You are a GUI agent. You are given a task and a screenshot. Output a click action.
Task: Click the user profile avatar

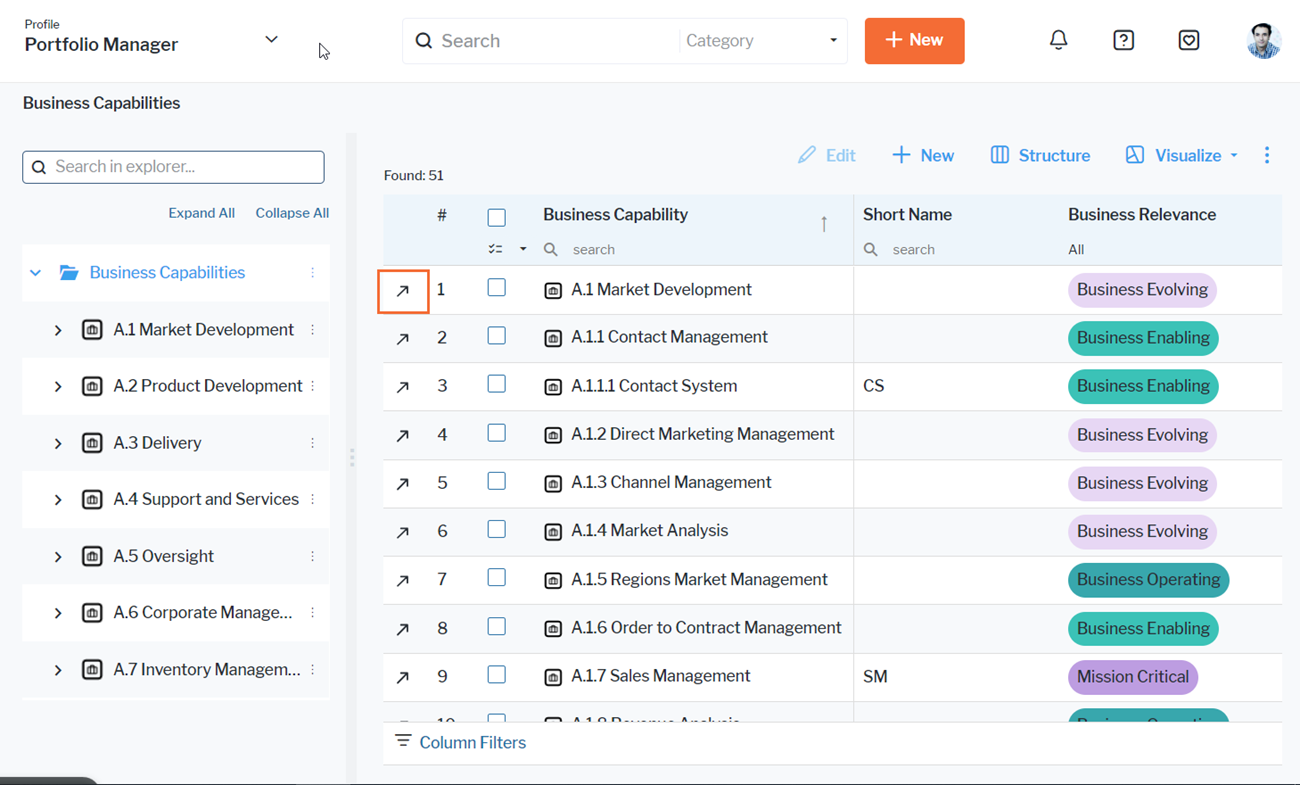[x=1263, y=41]
